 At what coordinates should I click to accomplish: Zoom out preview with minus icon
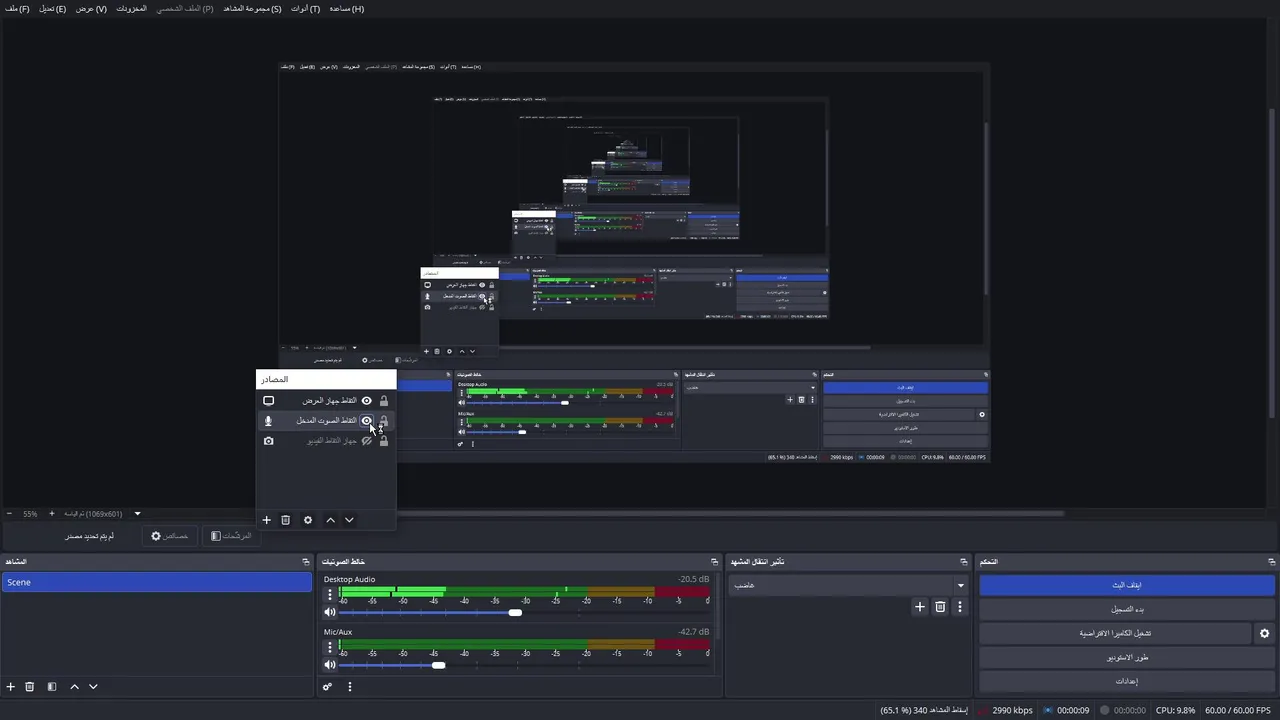point(9,514)
